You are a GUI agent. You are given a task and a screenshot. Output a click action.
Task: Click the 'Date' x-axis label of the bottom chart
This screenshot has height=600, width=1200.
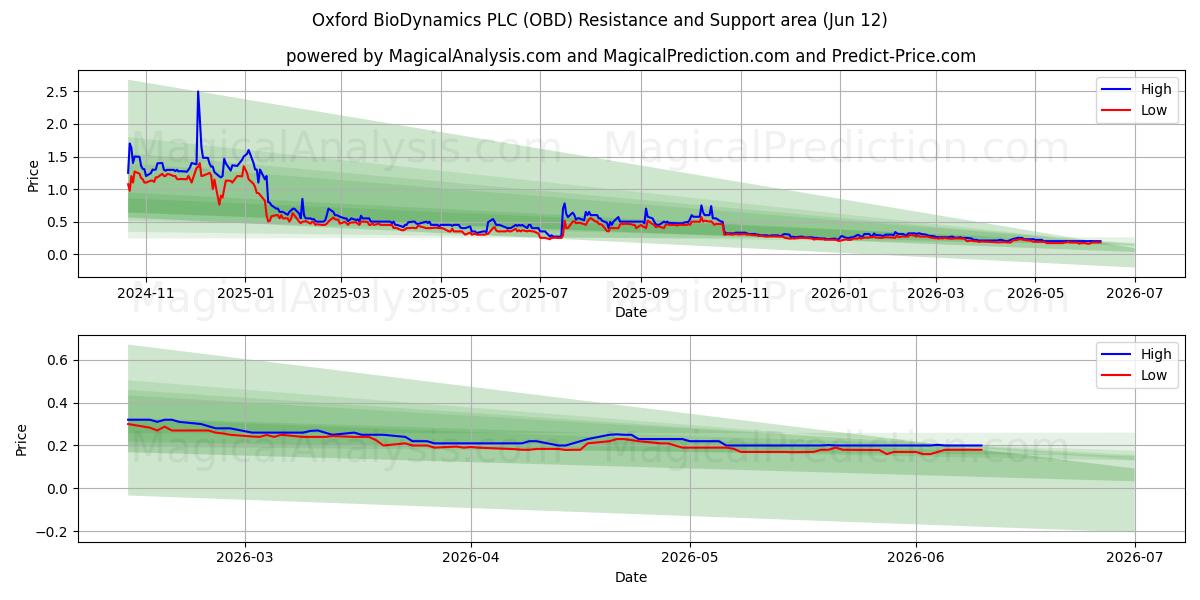pos(631,577)
